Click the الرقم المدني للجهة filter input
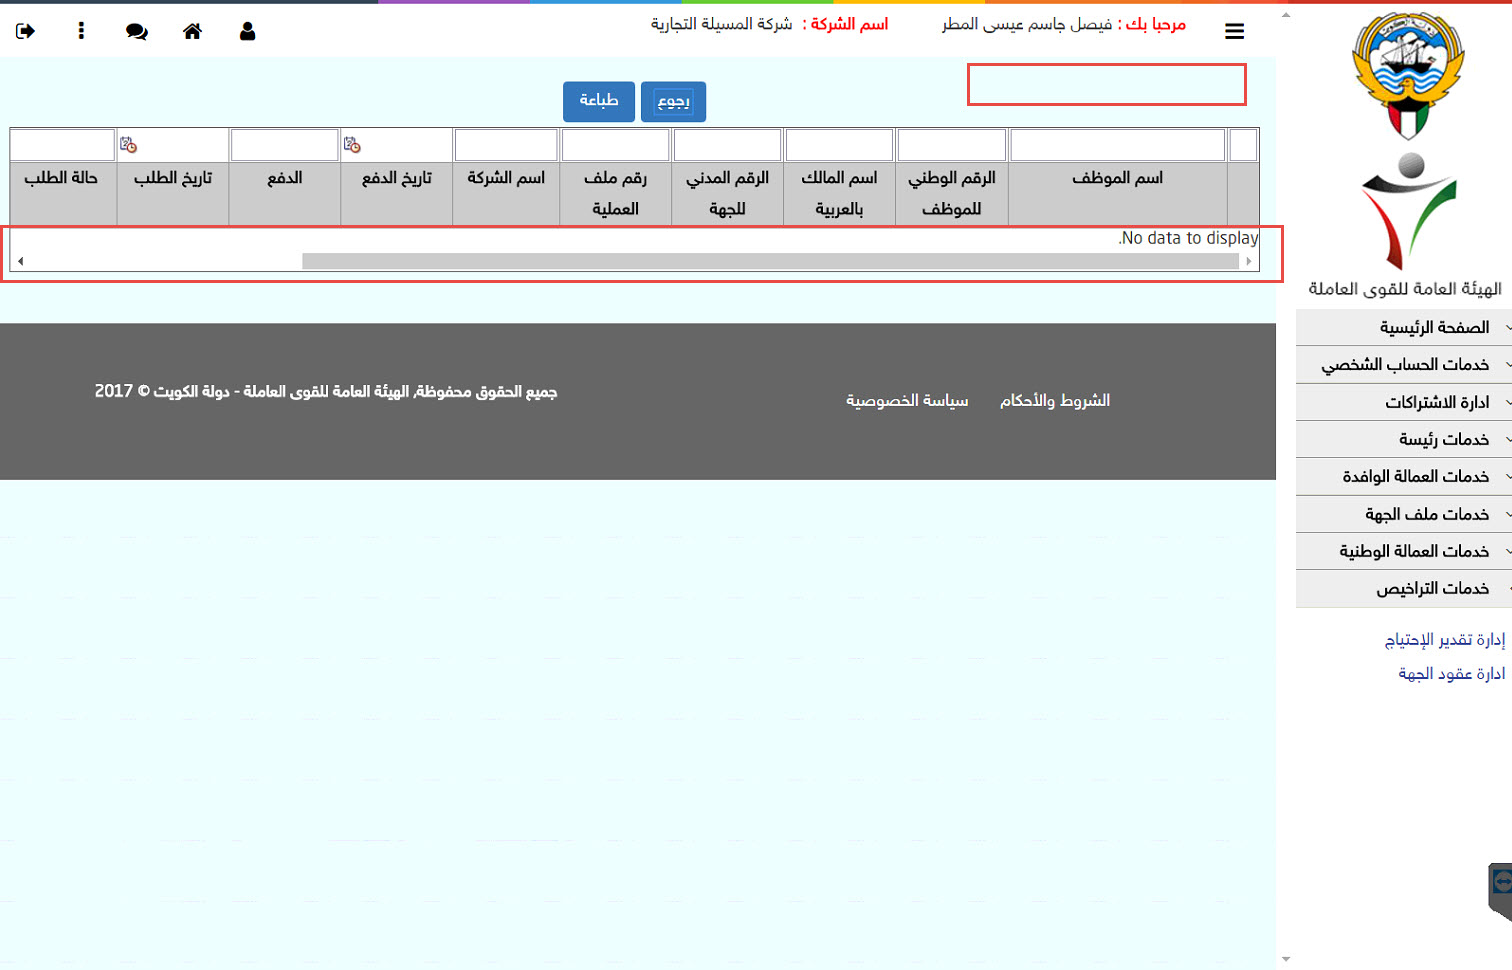This screenshot has height=970, width=1512. click(x=727, y=145)
